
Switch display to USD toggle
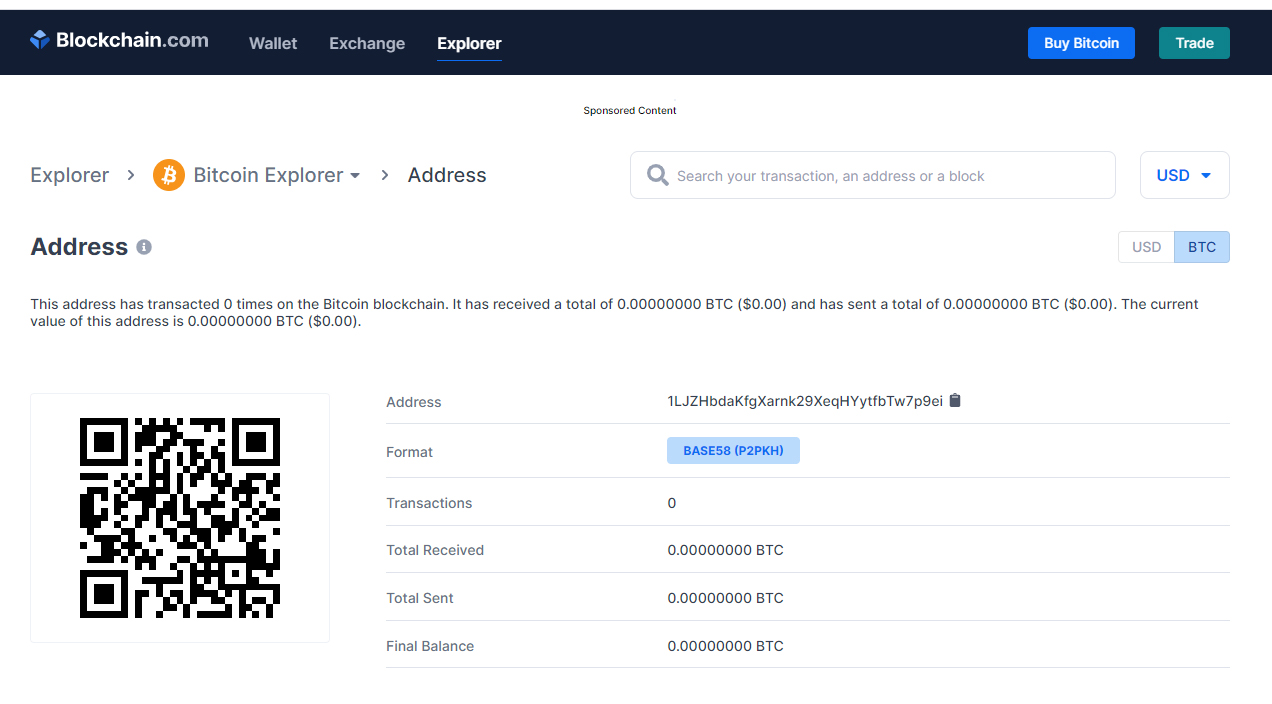(1146, 247)
